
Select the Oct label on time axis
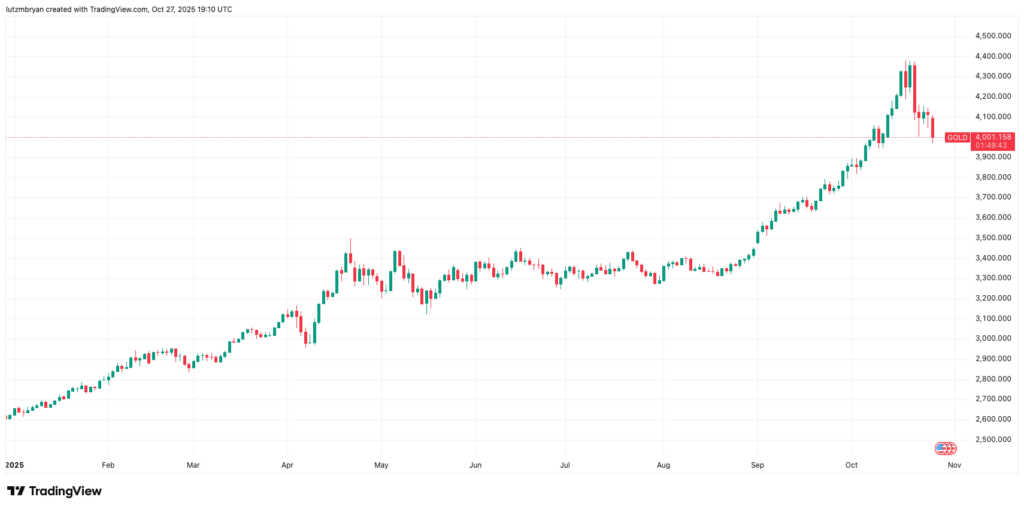(x=851, y=465)
